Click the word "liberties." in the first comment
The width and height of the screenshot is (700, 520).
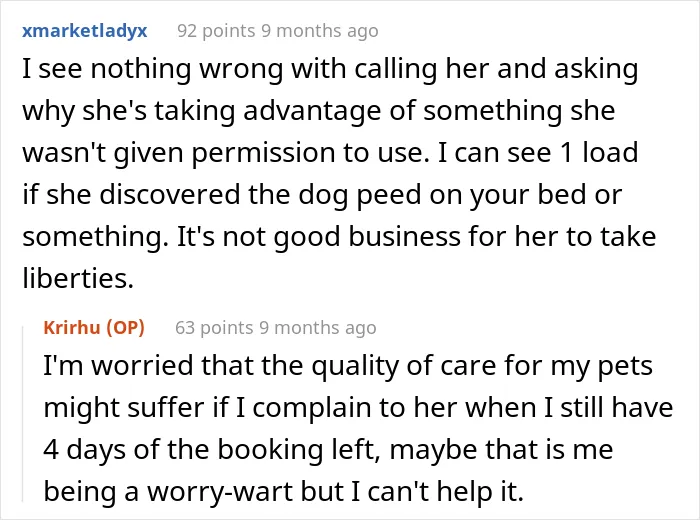[78, 278]
